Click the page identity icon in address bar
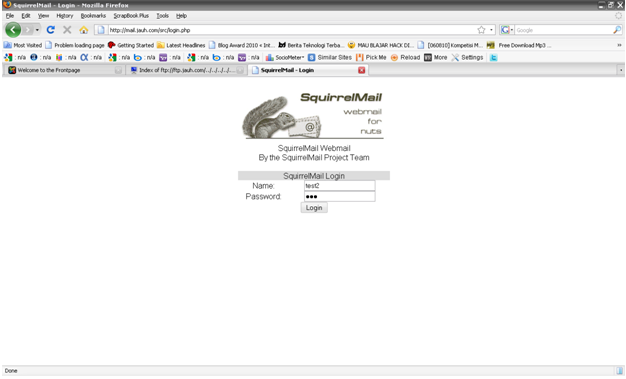 [101, 30]
